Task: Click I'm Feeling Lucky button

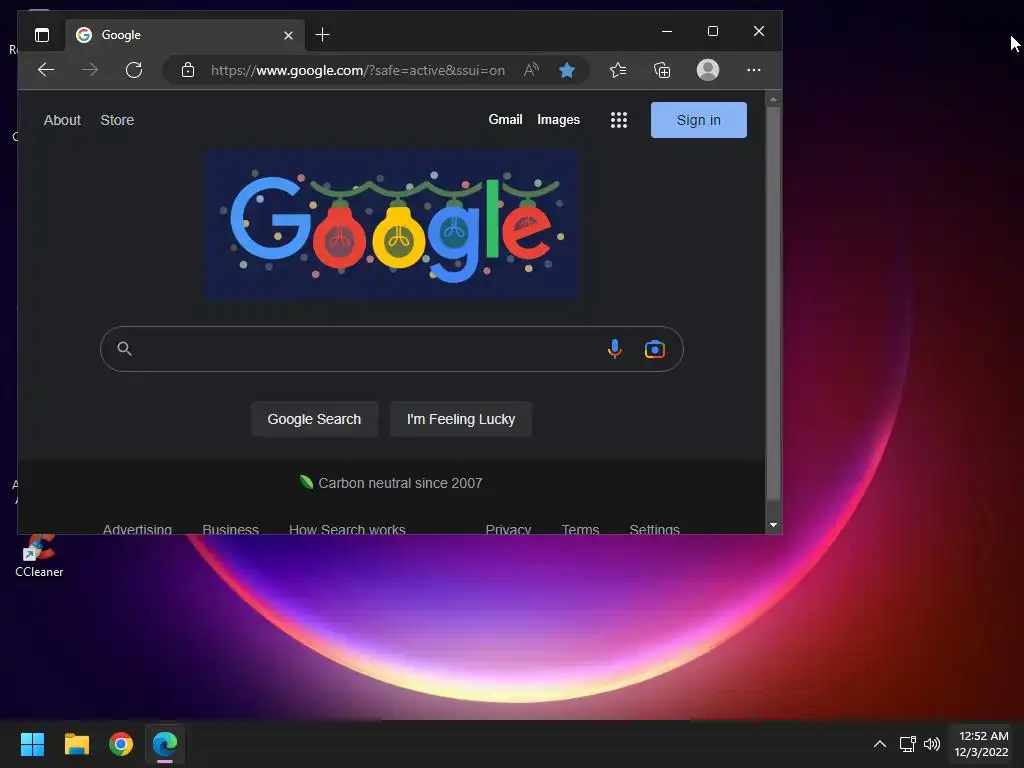Action: point(461,419)
